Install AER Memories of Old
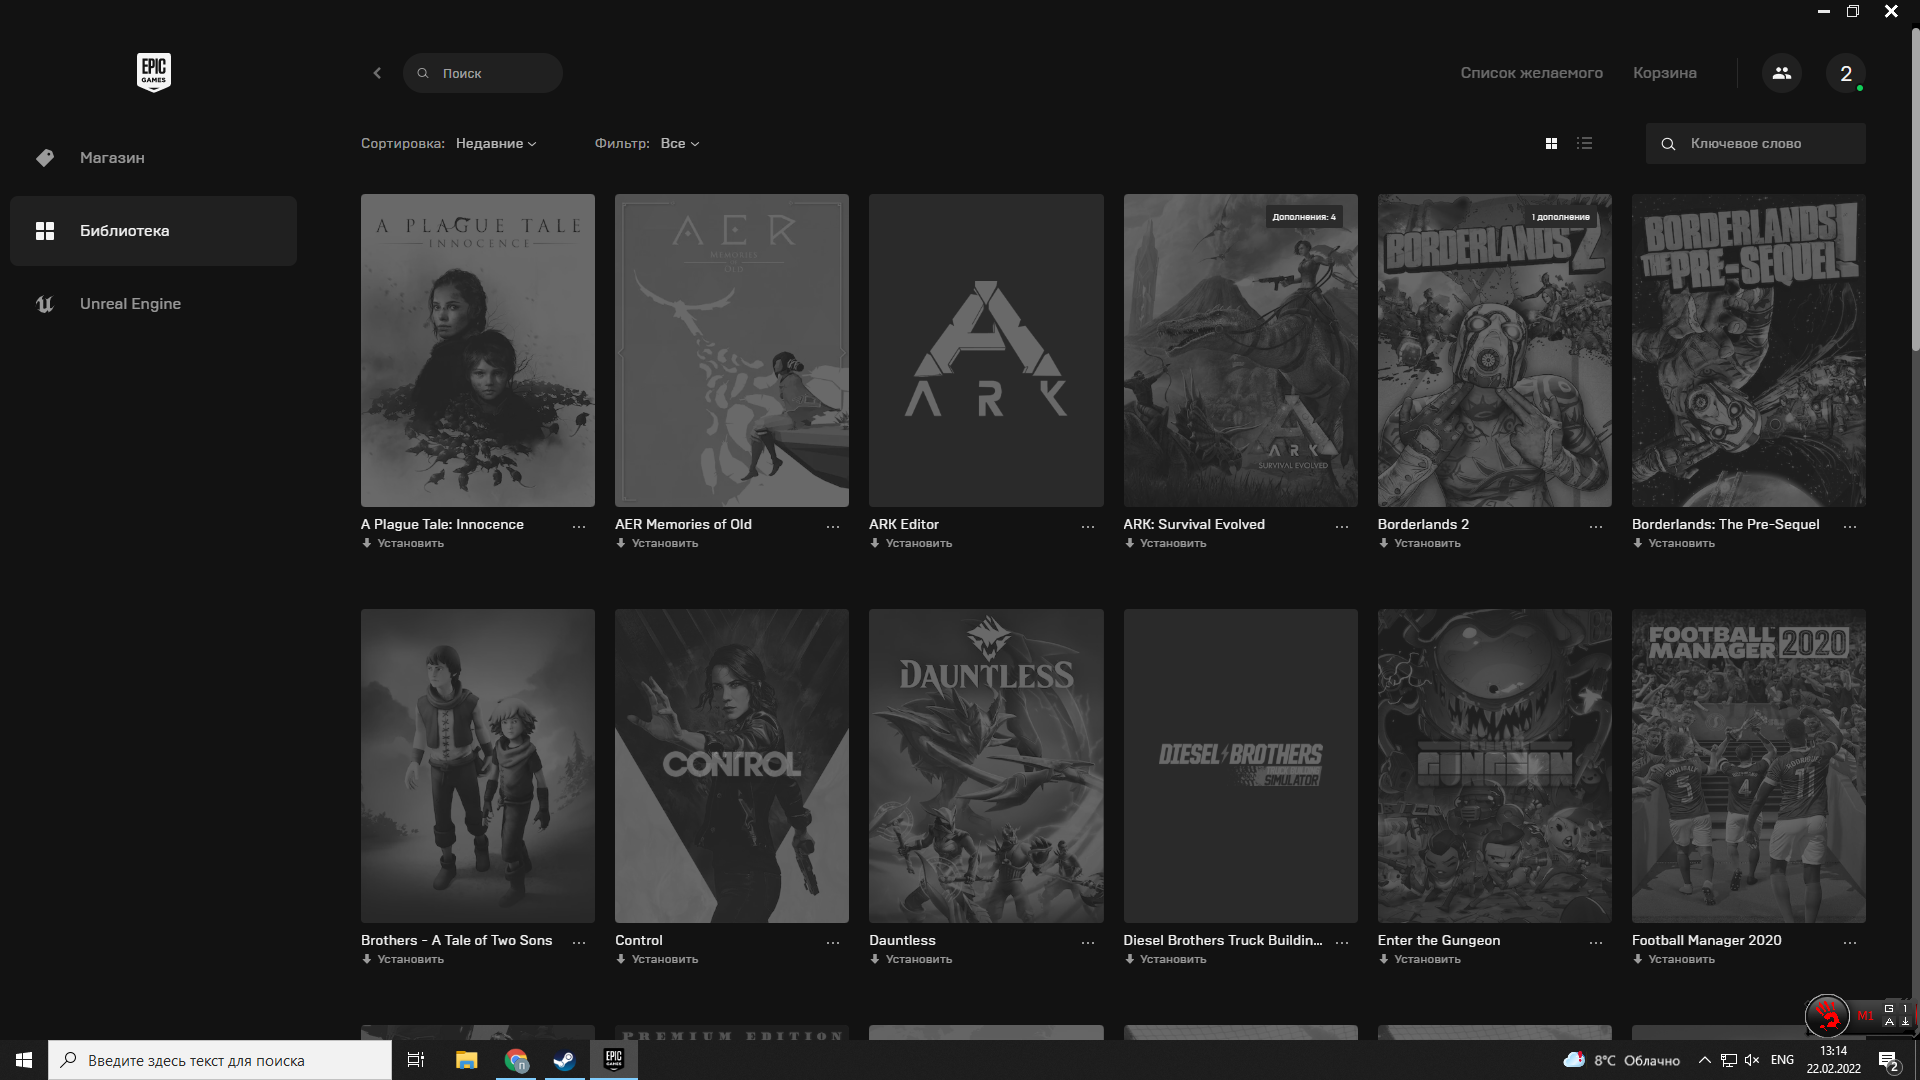1920x1080 pixels. [657, 544]
